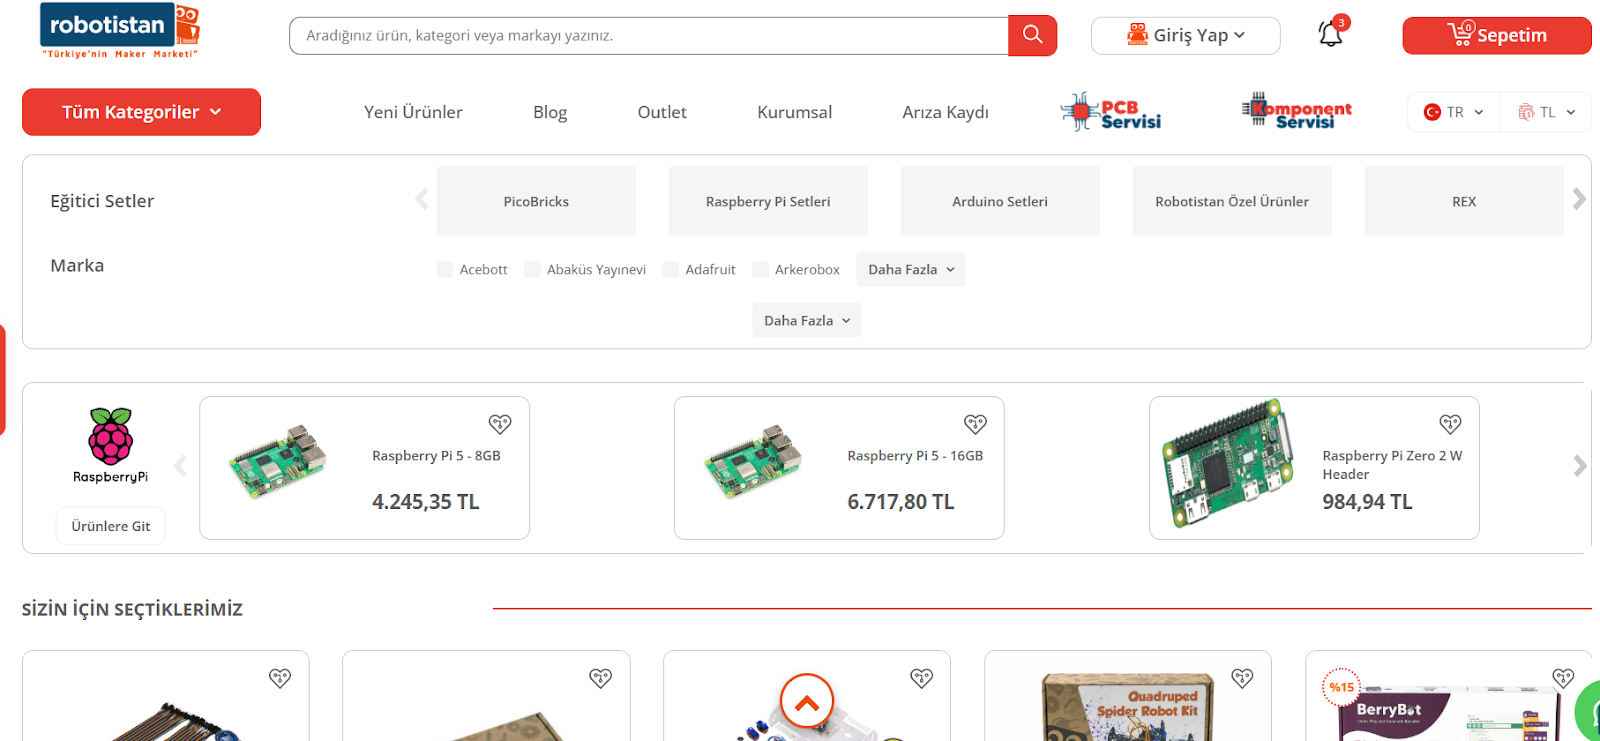The width and height of the screenshot is (1600, 741).
Task: Open the notifications bell icon
Action: pos(1330,34)
